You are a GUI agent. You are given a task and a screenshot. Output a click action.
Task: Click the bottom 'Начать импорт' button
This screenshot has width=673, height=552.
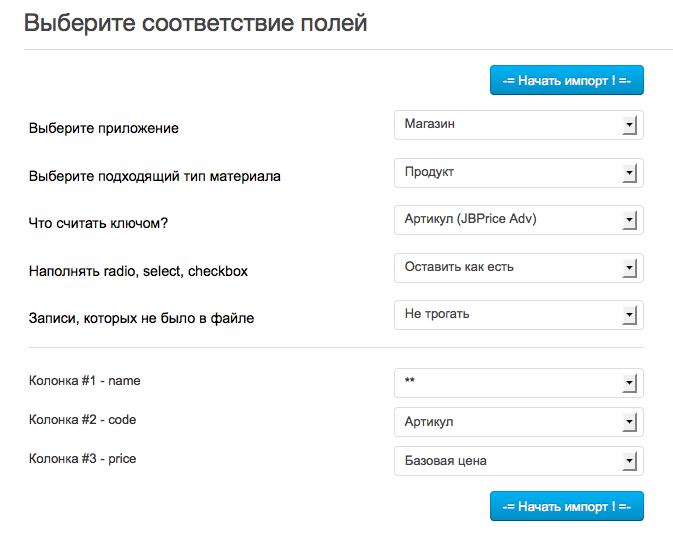point(566,505)
